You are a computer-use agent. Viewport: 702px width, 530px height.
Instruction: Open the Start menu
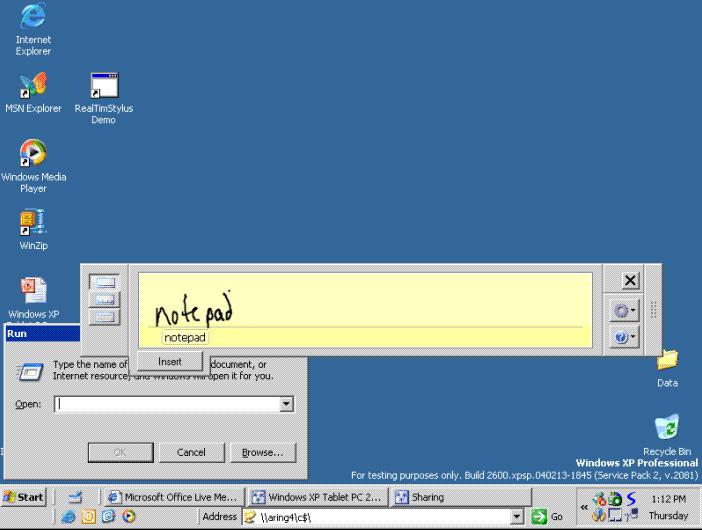click(24, 497)
